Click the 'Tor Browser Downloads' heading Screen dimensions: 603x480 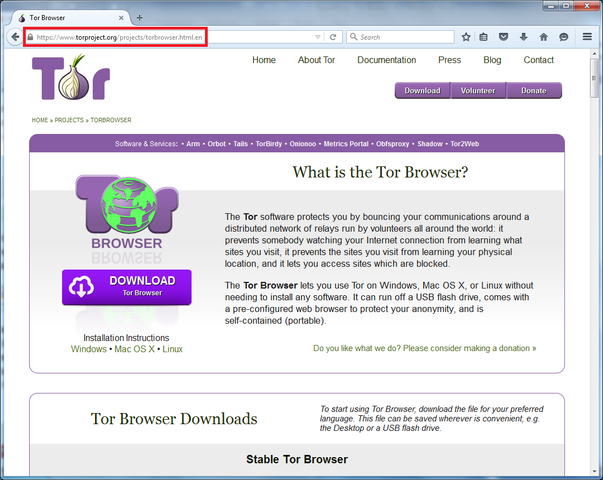(174, 419)
